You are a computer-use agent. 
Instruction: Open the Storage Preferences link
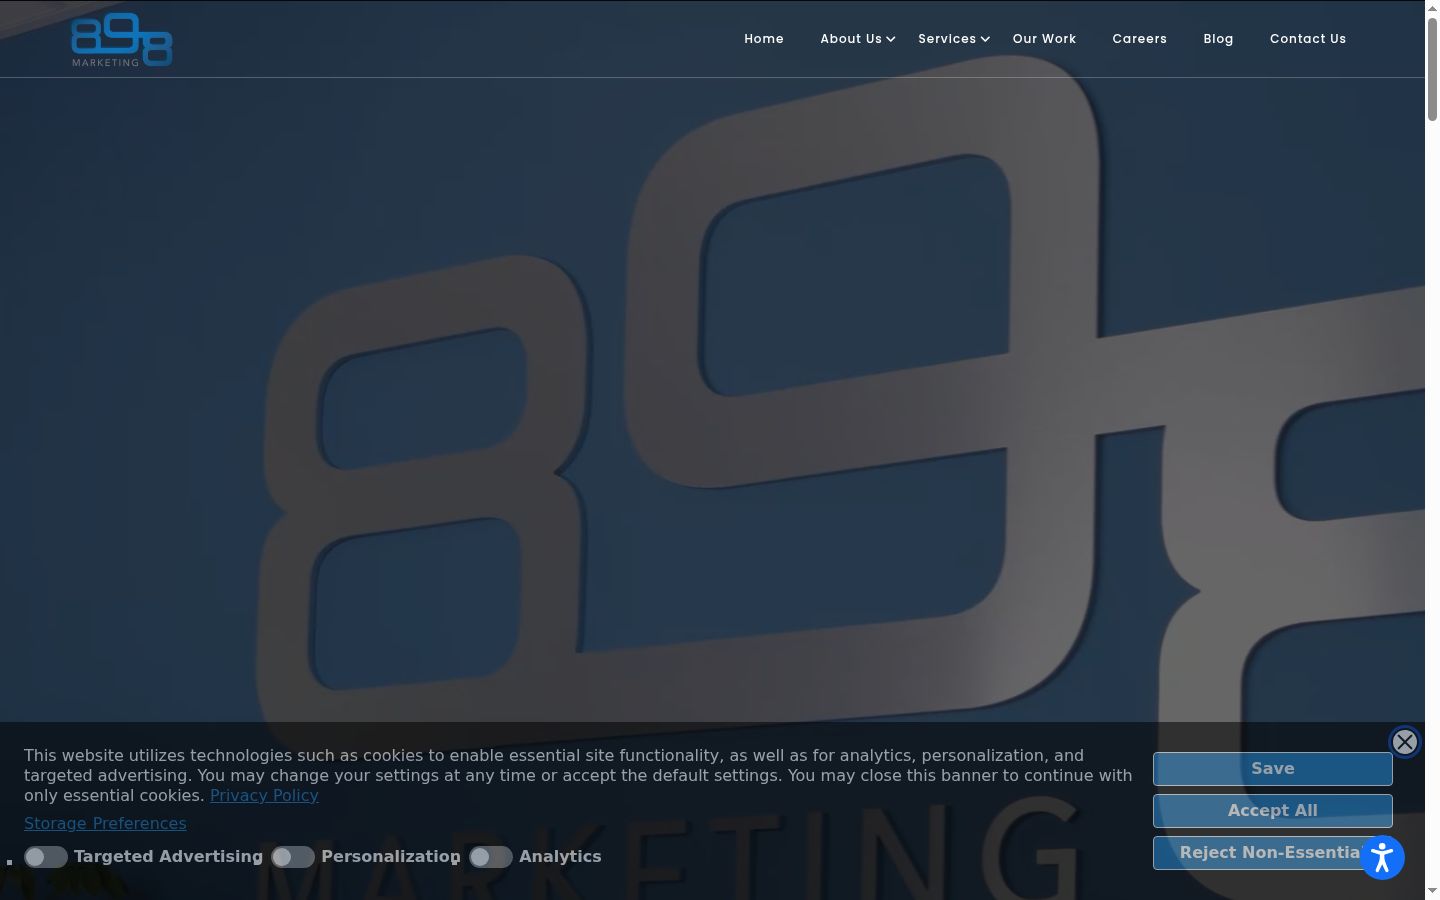click(105, 824)
